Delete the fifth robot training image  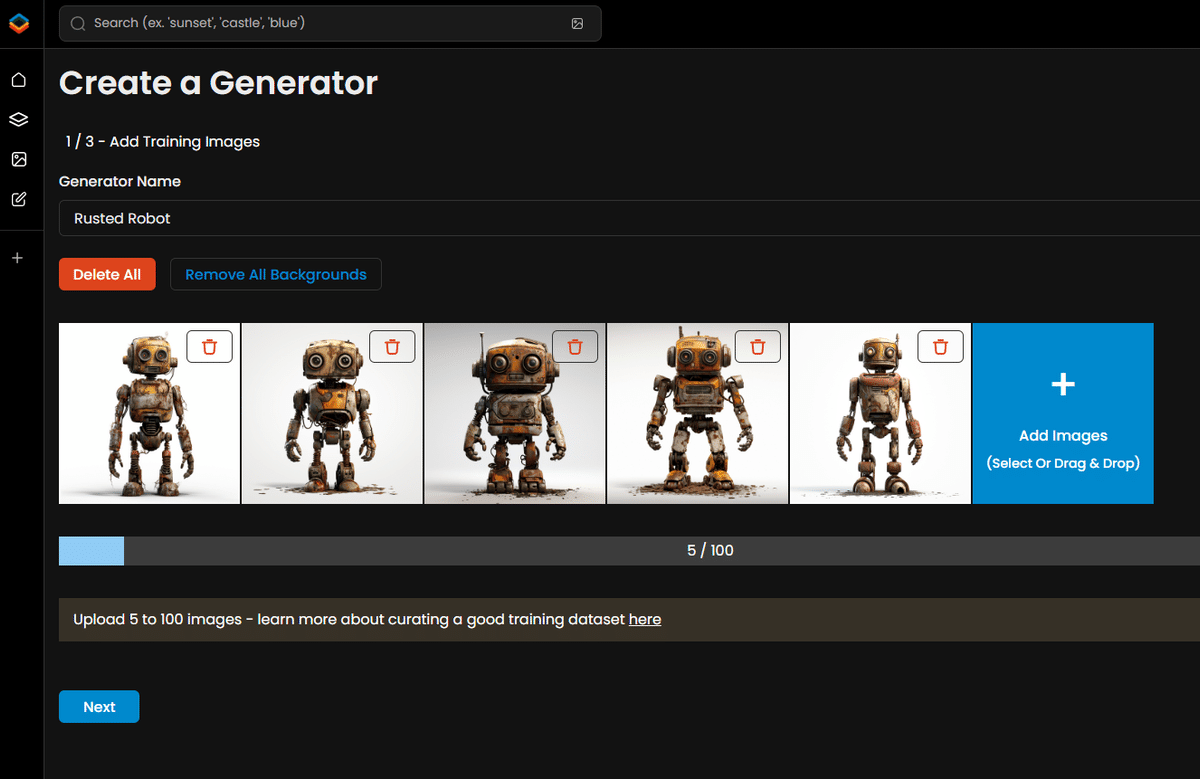[940, 346]
